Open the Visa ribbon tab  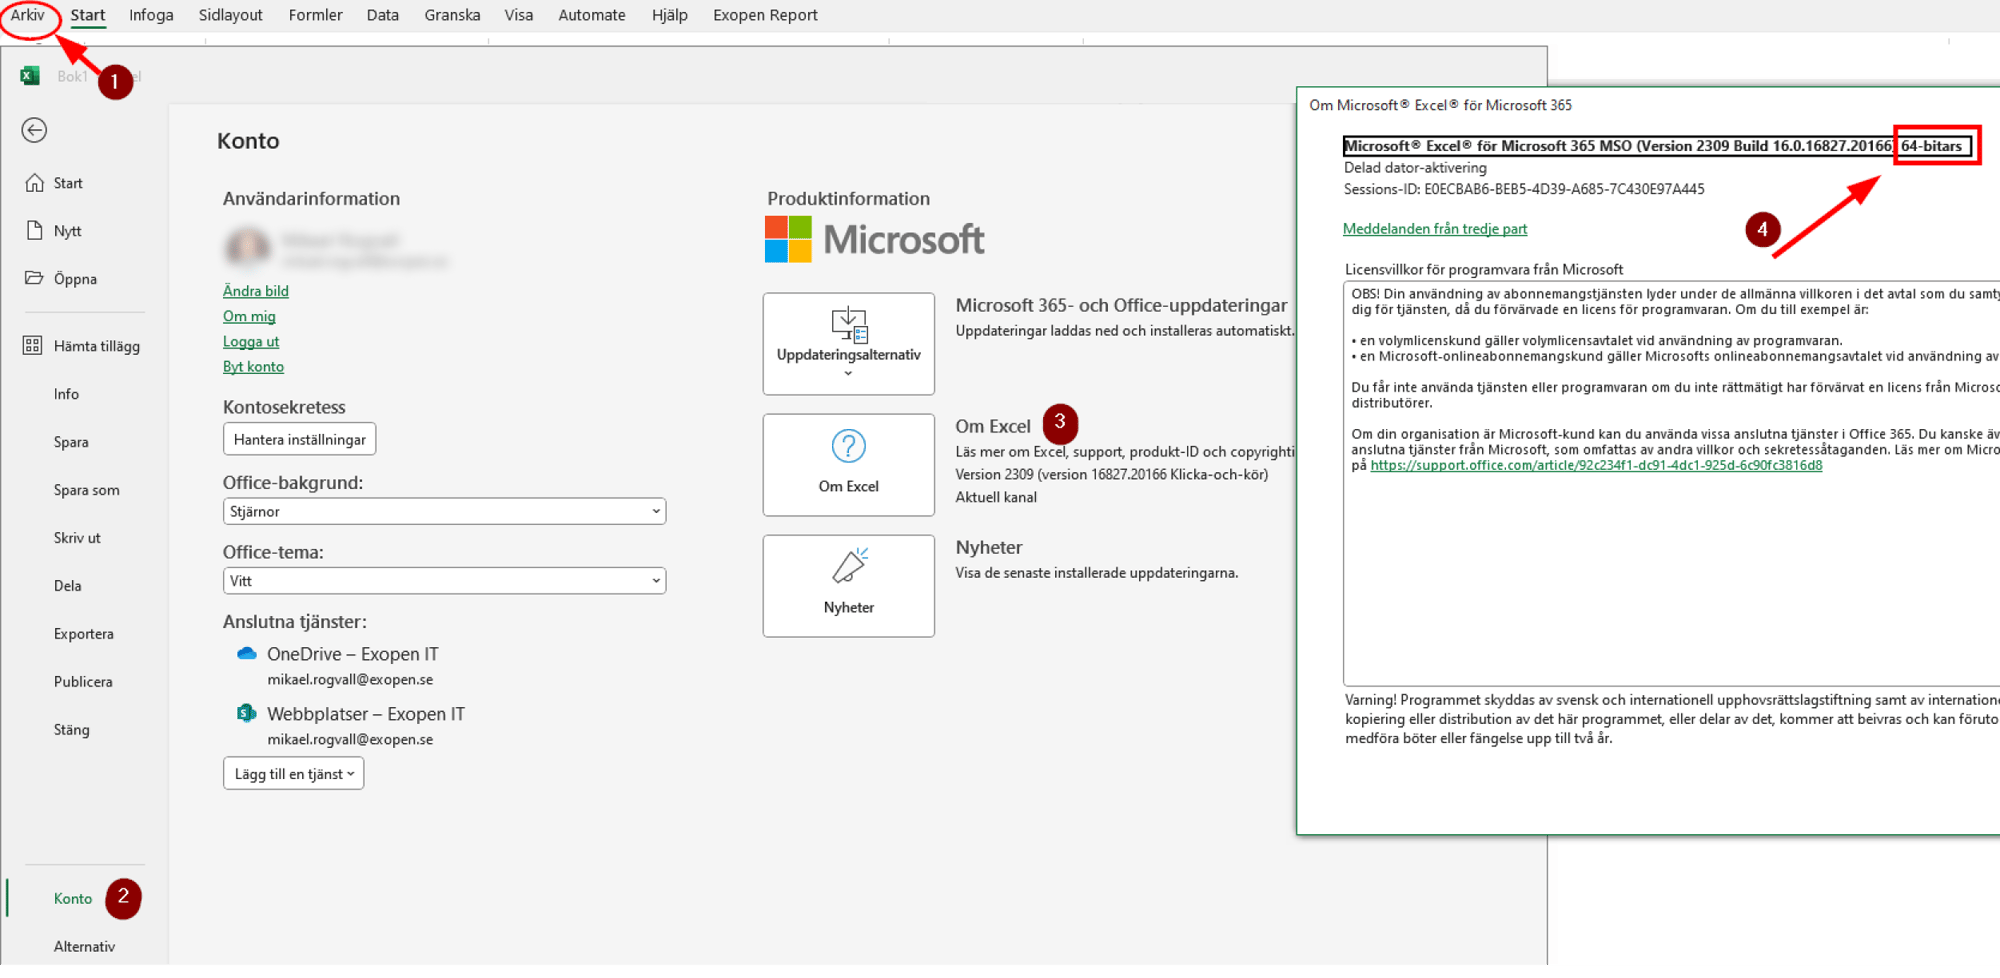click(x=519, y=15)
